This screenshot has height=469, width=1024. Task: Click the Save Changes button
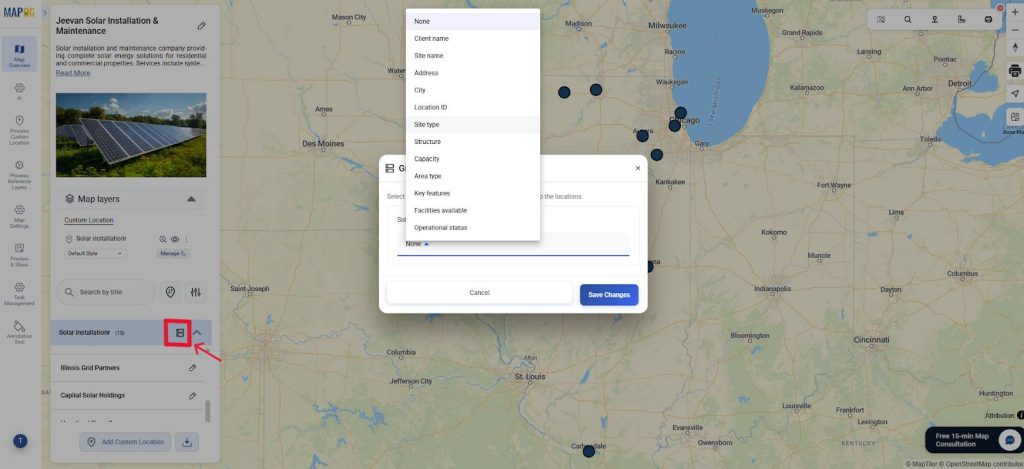coord(608,294)
